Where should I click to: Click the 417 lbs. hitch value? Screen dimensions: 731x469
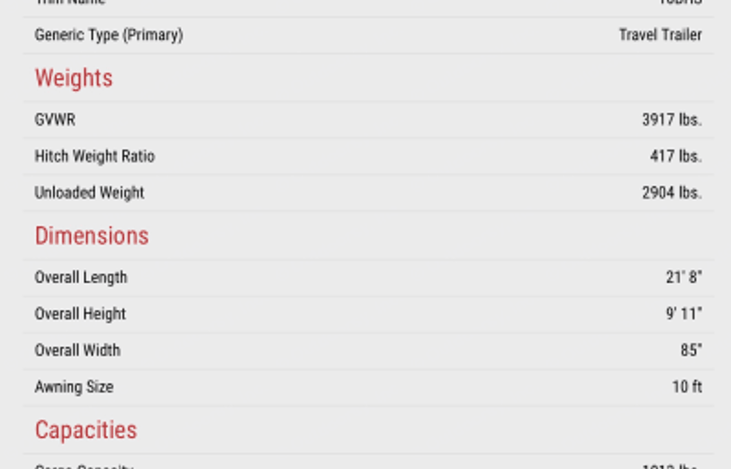click(675, 156)
